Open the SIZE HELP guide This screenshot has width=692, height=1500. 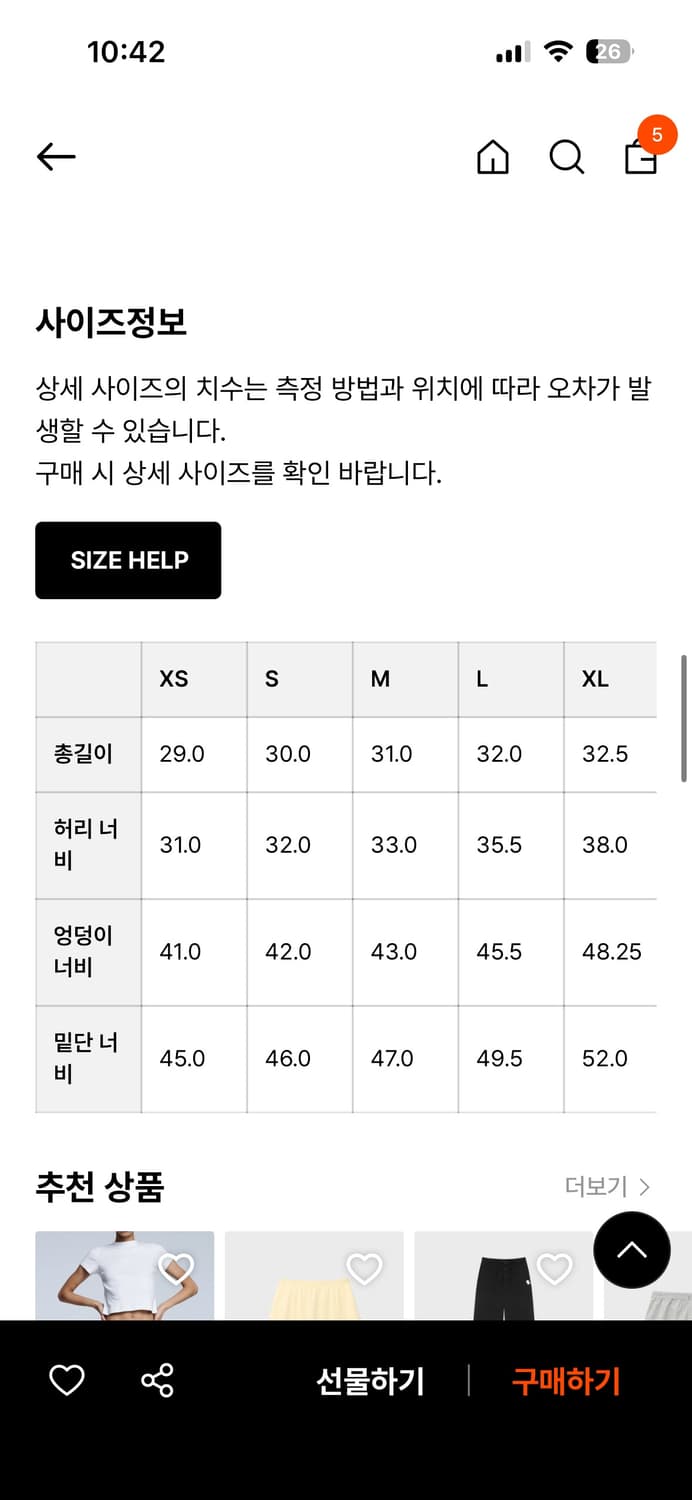click(128, 560)
